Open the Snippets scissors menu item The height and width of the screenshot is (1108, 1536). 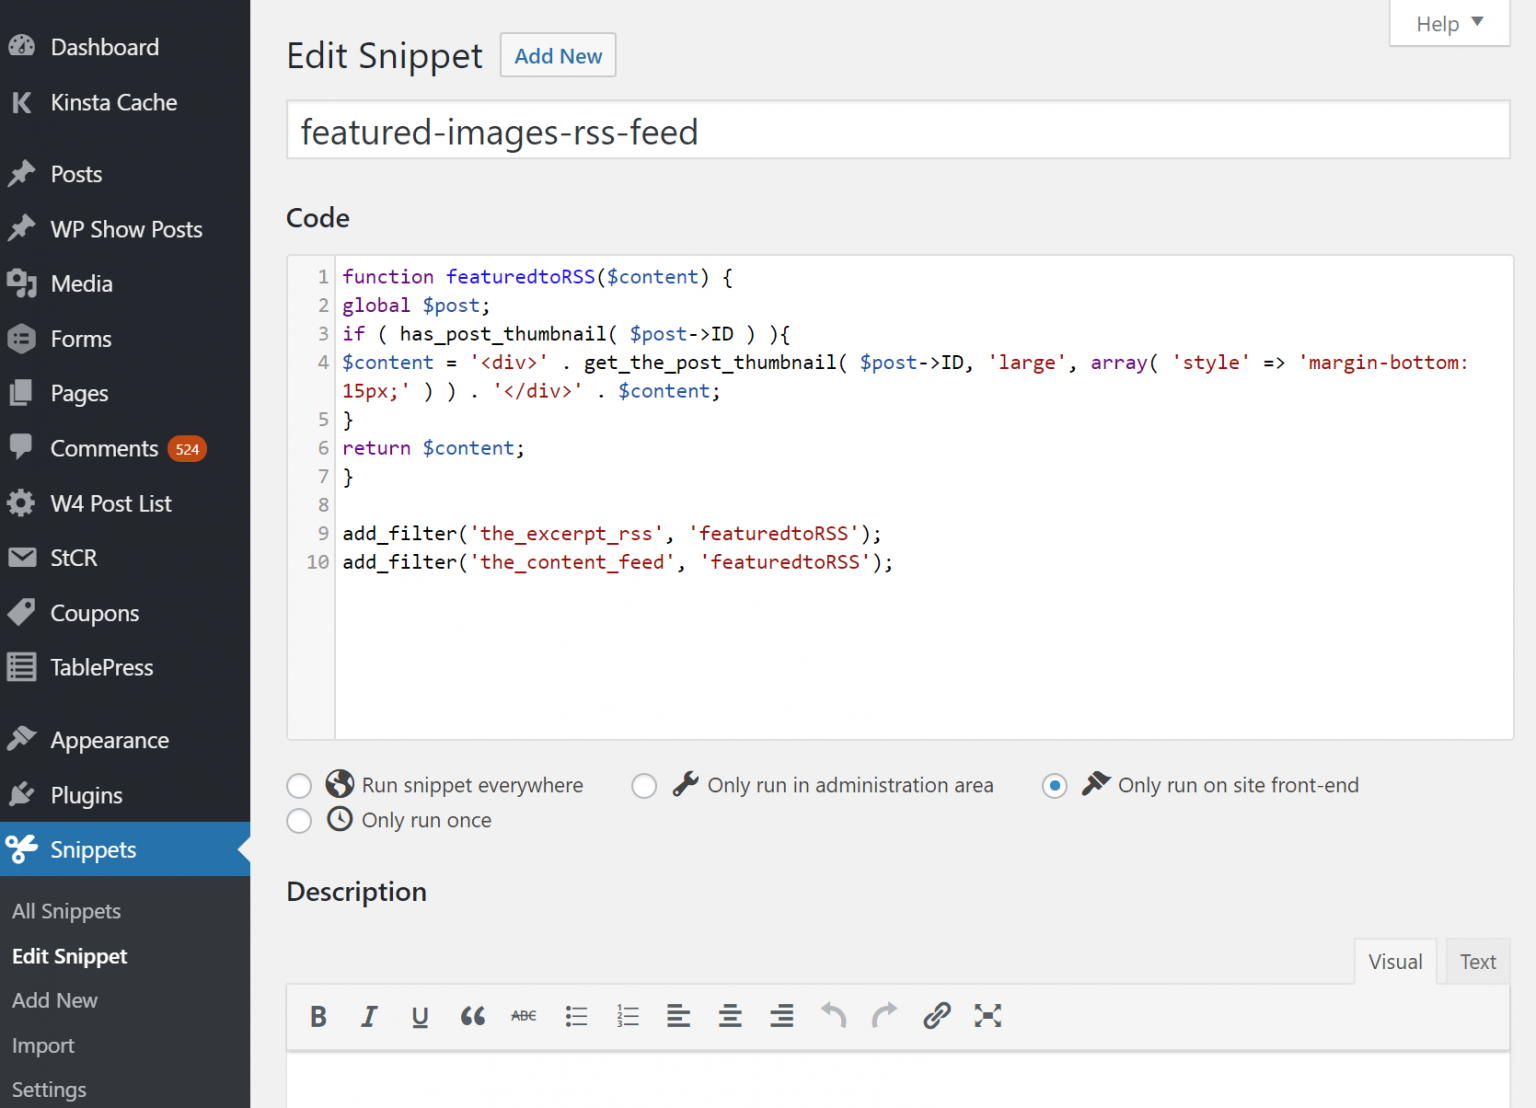(x=92, y=849)
